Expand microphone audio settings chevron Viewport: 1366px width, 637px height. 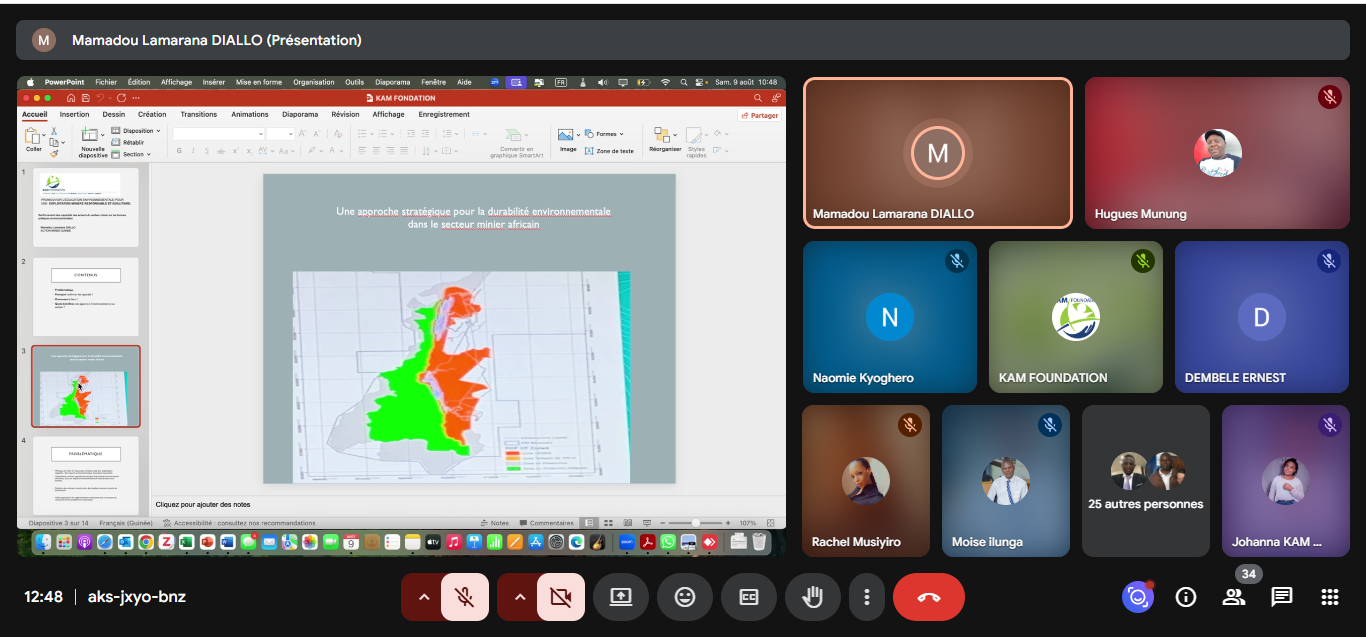click(423, 597)
